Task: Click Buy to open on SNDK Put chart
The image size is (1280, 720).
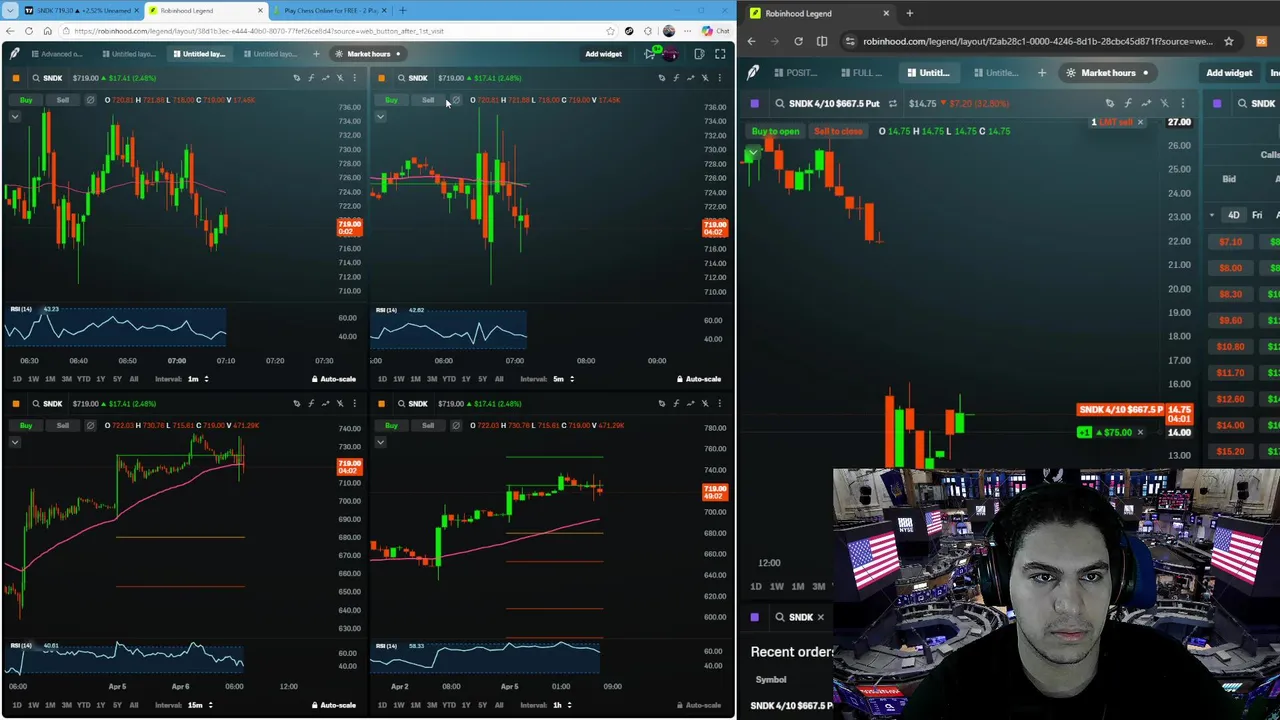Action: [x=776, y=131]
